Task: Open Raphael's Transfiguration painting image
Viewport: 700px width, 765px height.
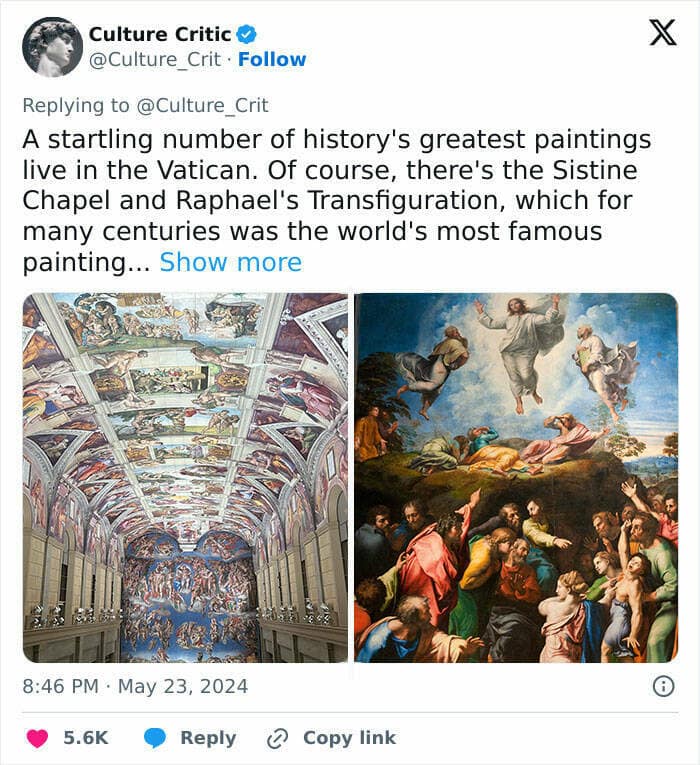Action: coord(516,477)
